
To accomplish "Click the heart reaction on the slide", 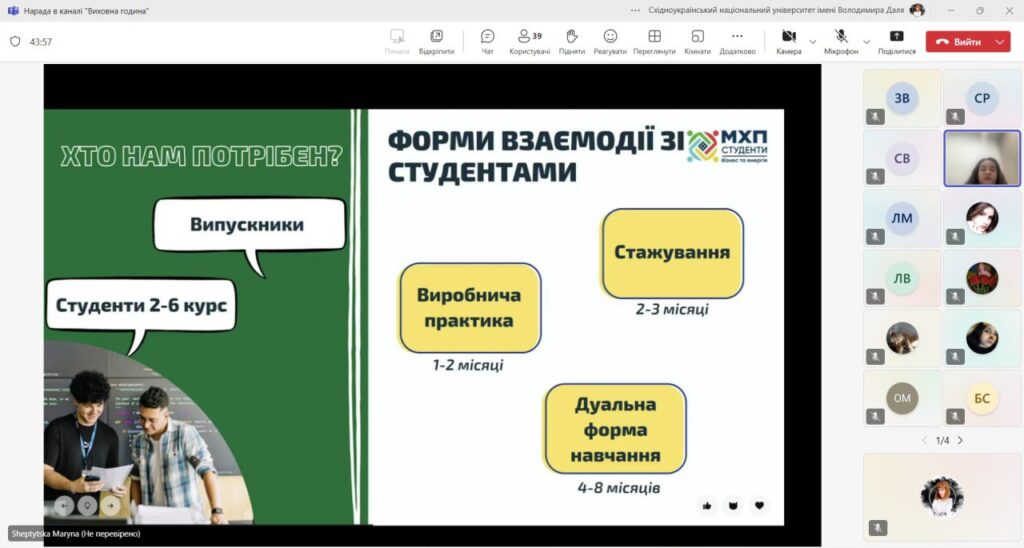I will point(759,505).
